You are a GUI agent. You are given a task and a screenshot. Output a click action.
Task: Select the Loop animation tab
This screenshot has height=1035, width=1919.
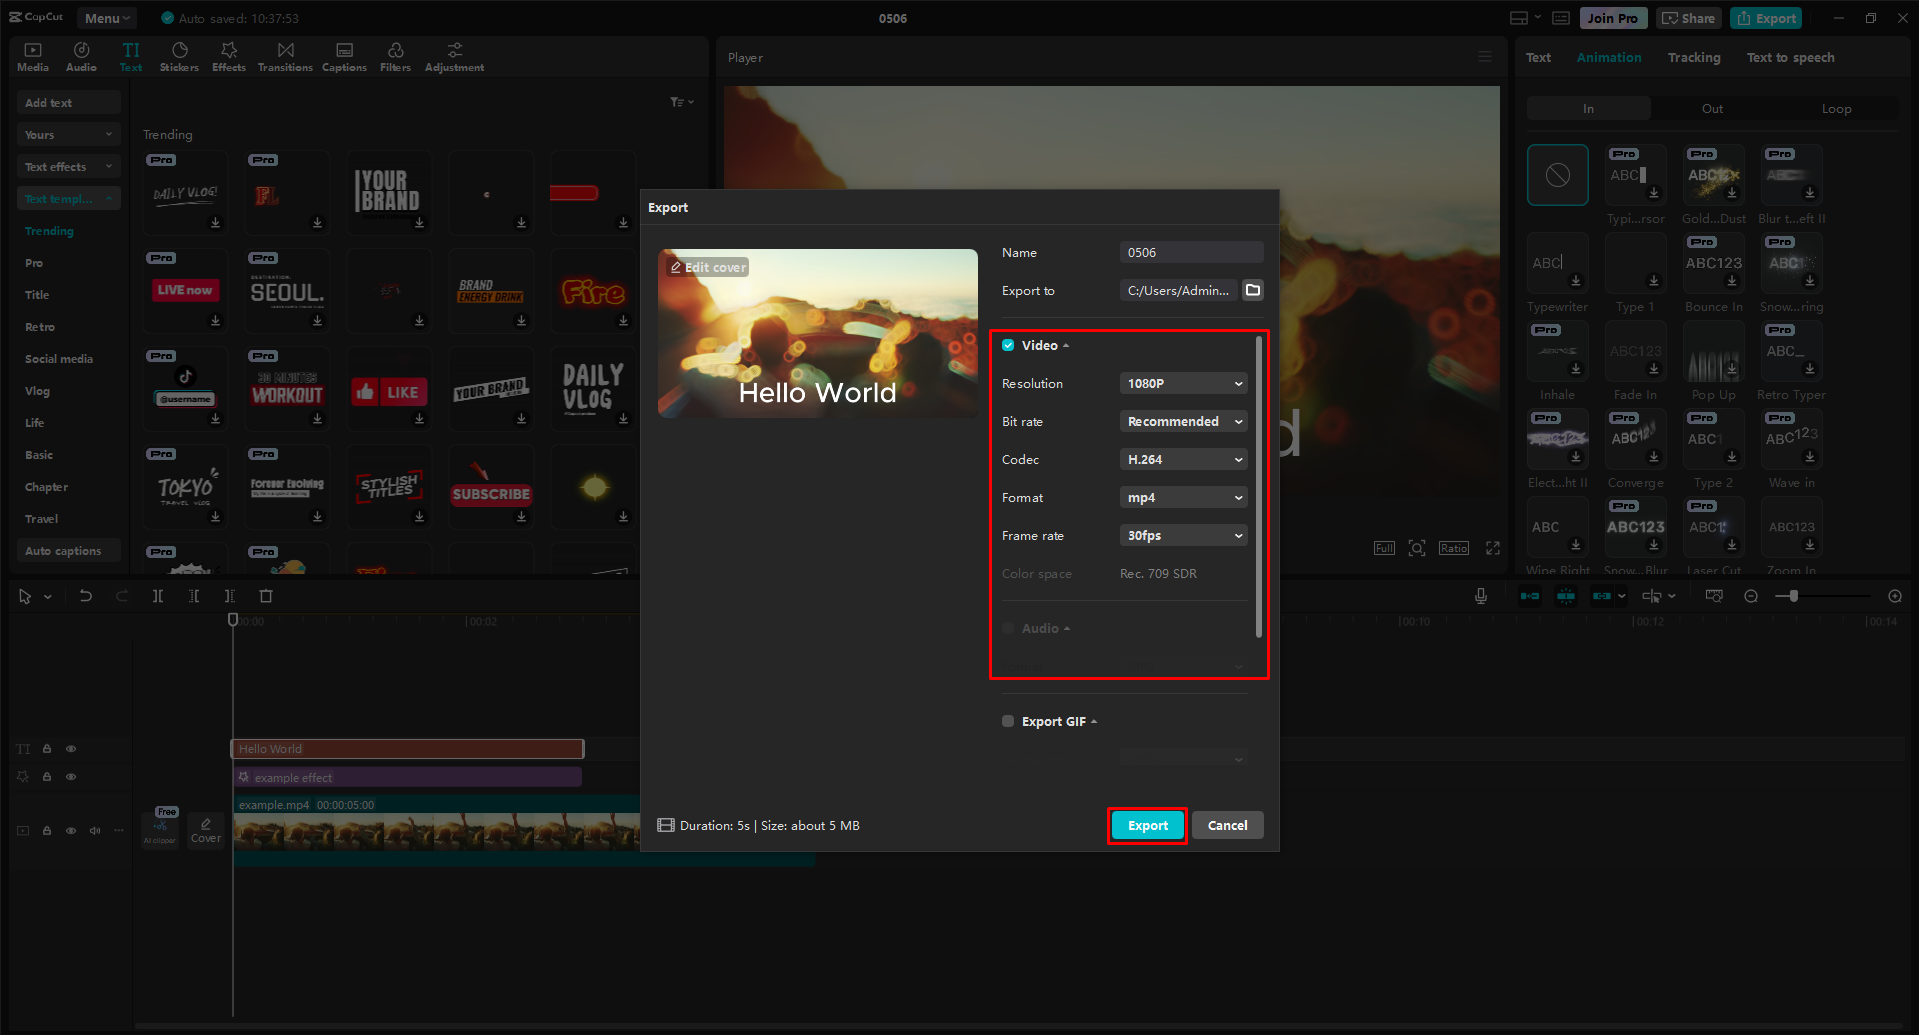click(x=1836, y=108)
